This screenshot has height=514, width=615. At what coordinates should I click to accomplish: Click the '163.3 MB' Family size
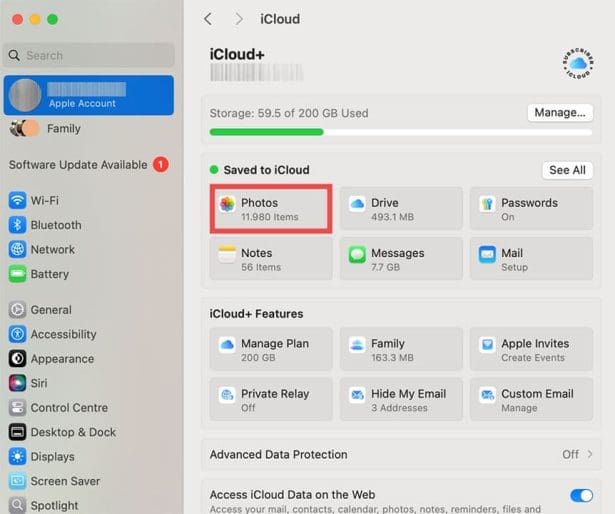392,358
